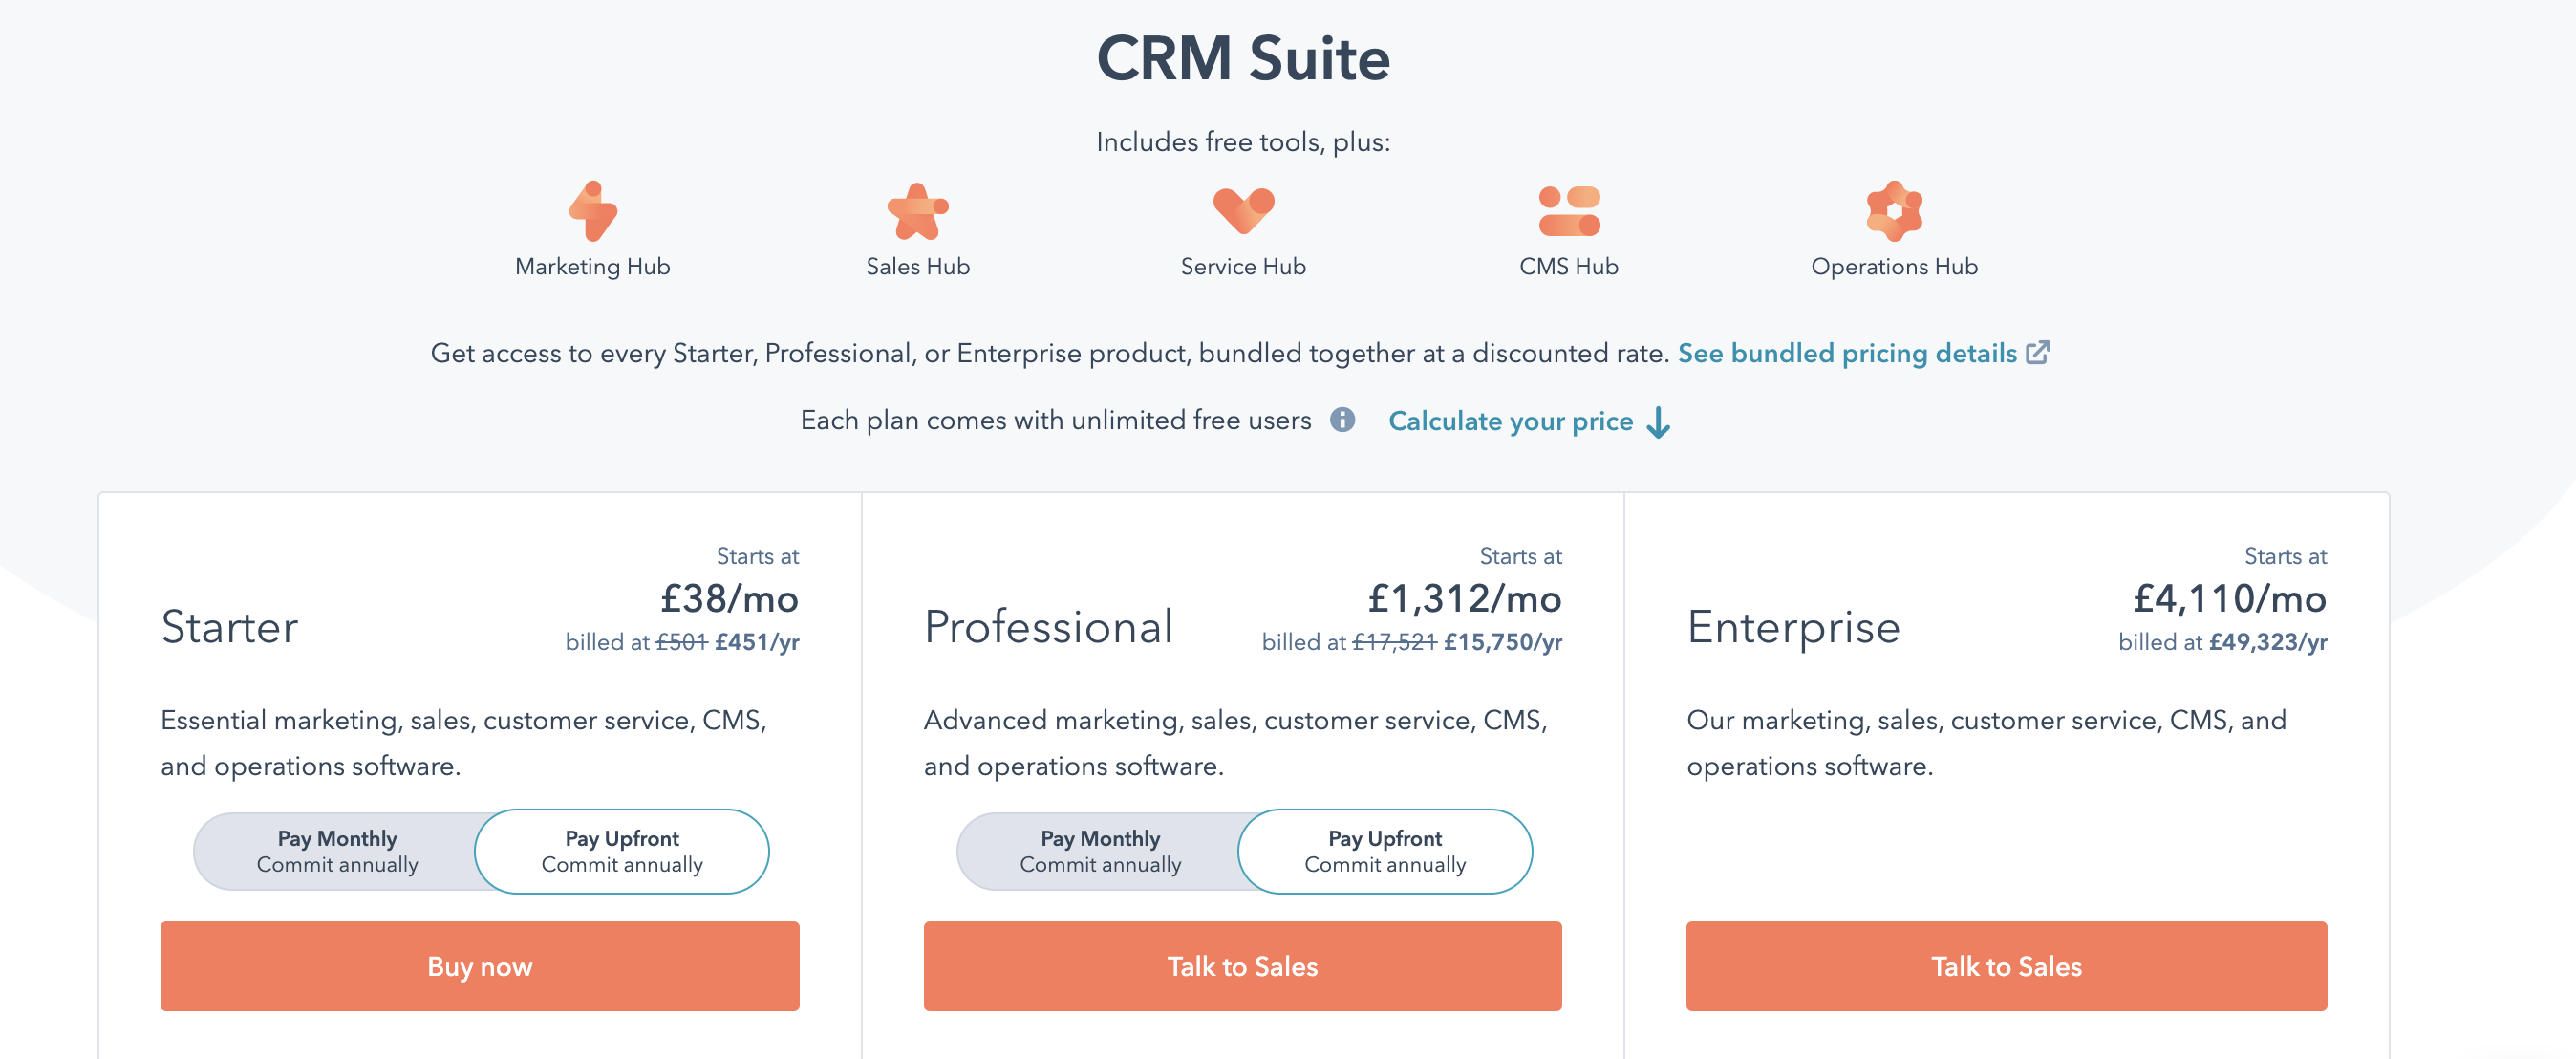
Task: Click the Includes free tools, plus: text
Action: 1243,142
